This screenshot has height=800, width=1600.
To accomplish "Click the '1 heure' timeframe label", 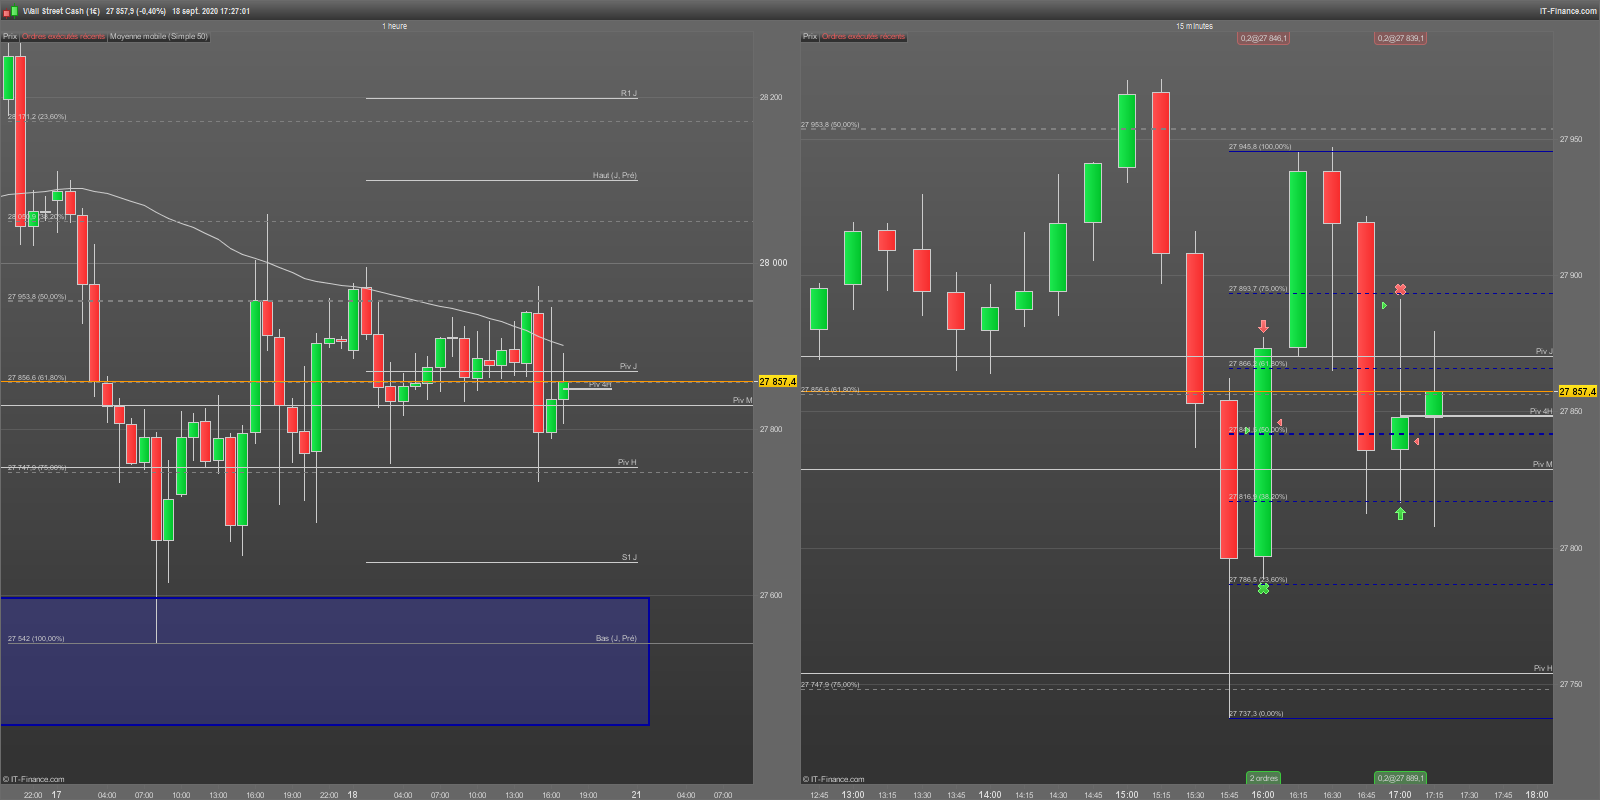I will [x=395, y=26].
